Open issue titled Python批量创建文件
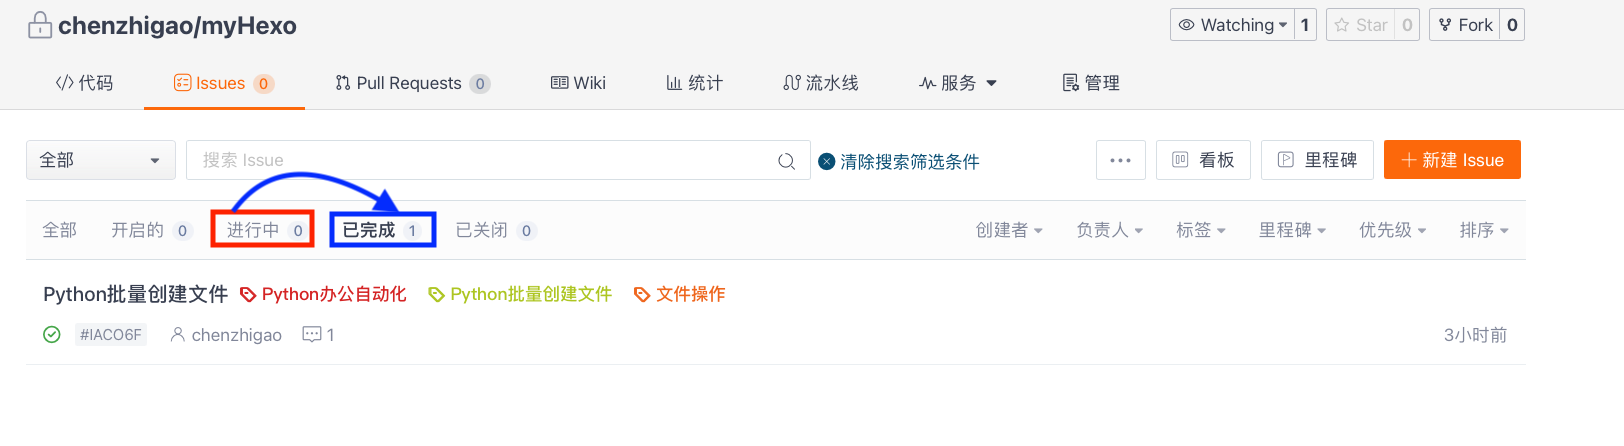Image resolution: width=1624 pixels, height=446 pixels. point(135,294)
